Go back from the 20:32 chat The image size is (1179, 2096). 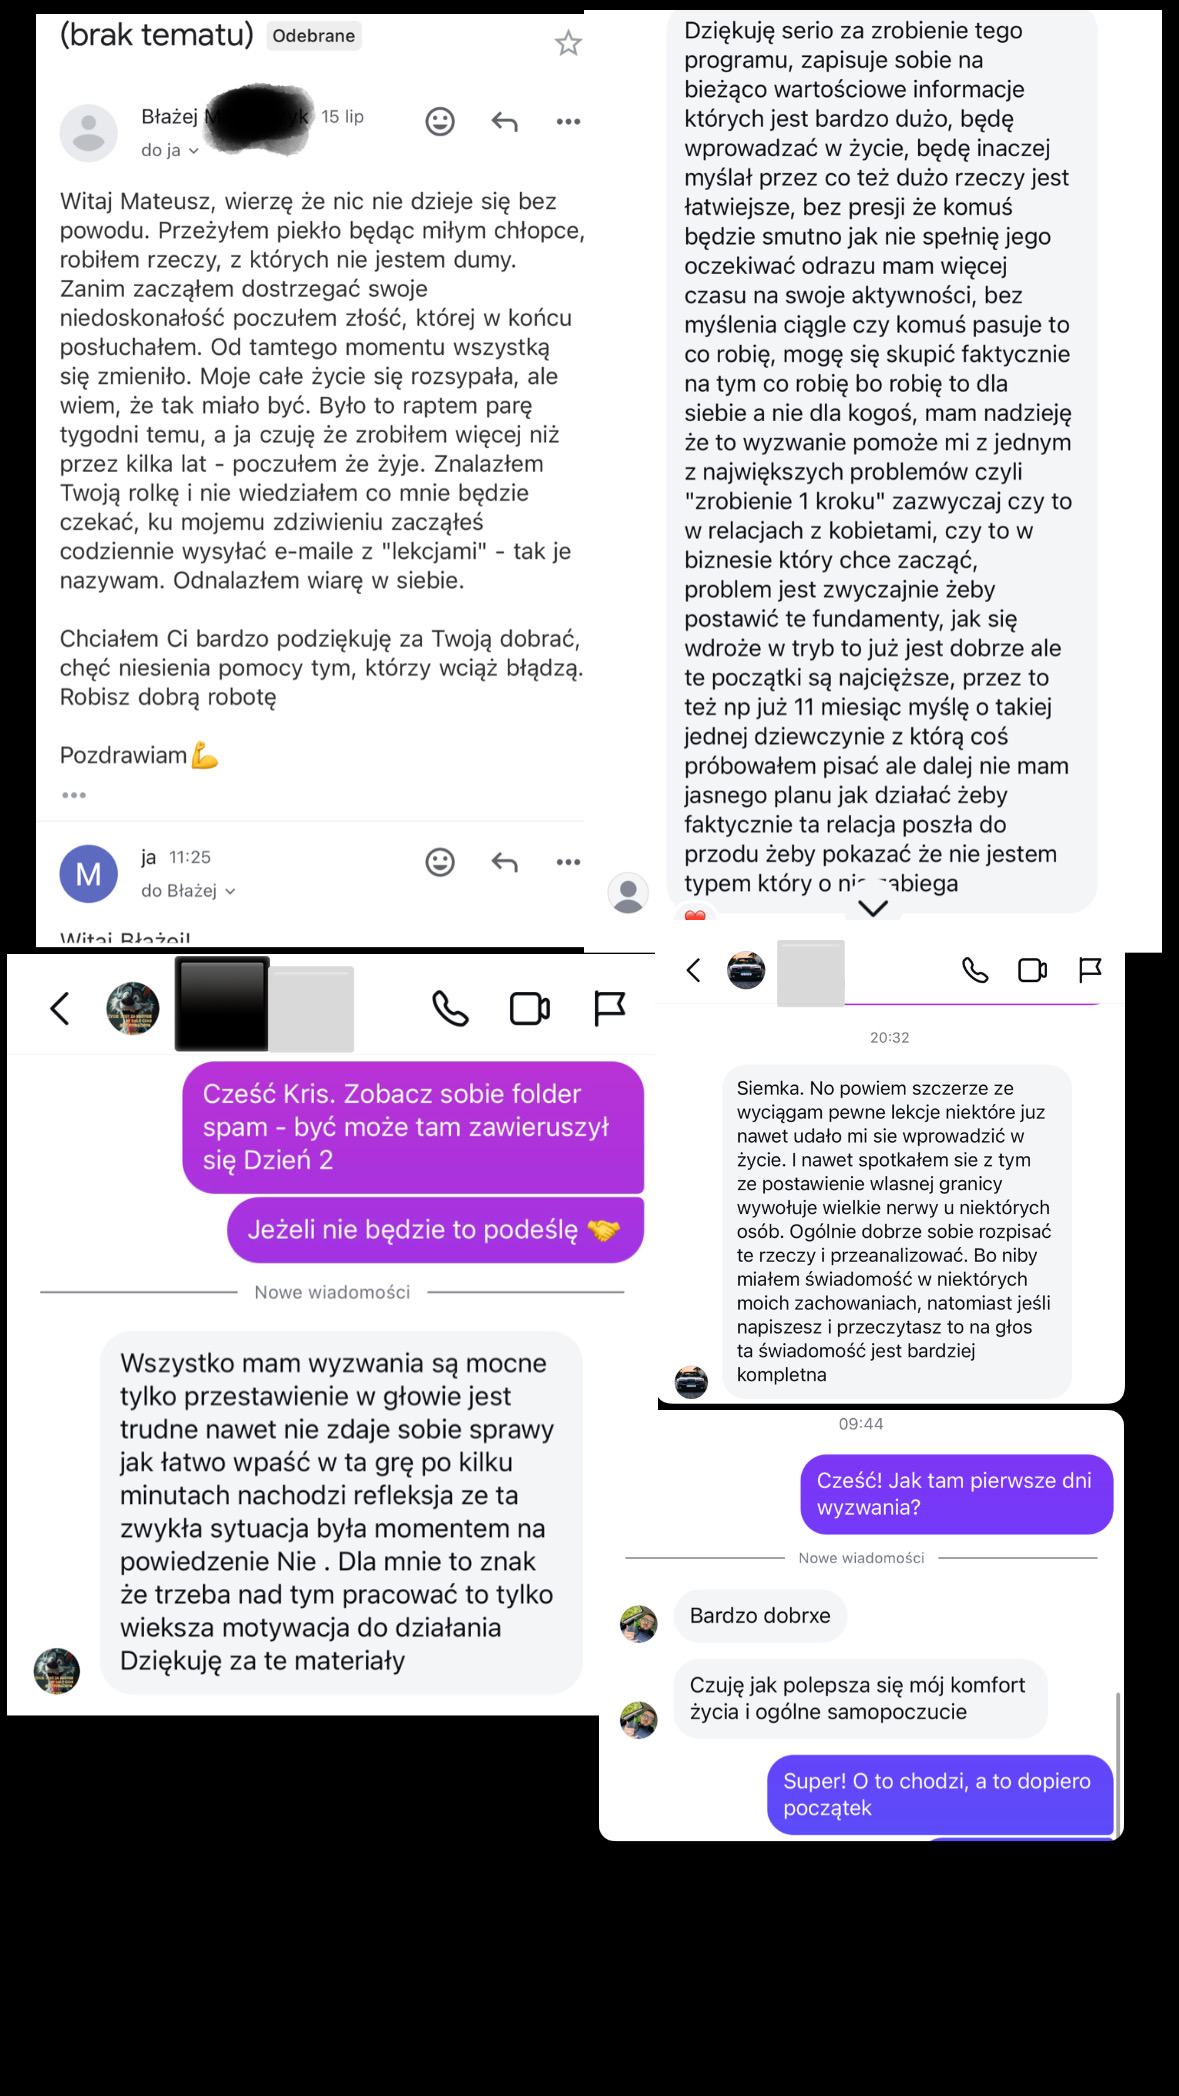click(x=693, y=970)
